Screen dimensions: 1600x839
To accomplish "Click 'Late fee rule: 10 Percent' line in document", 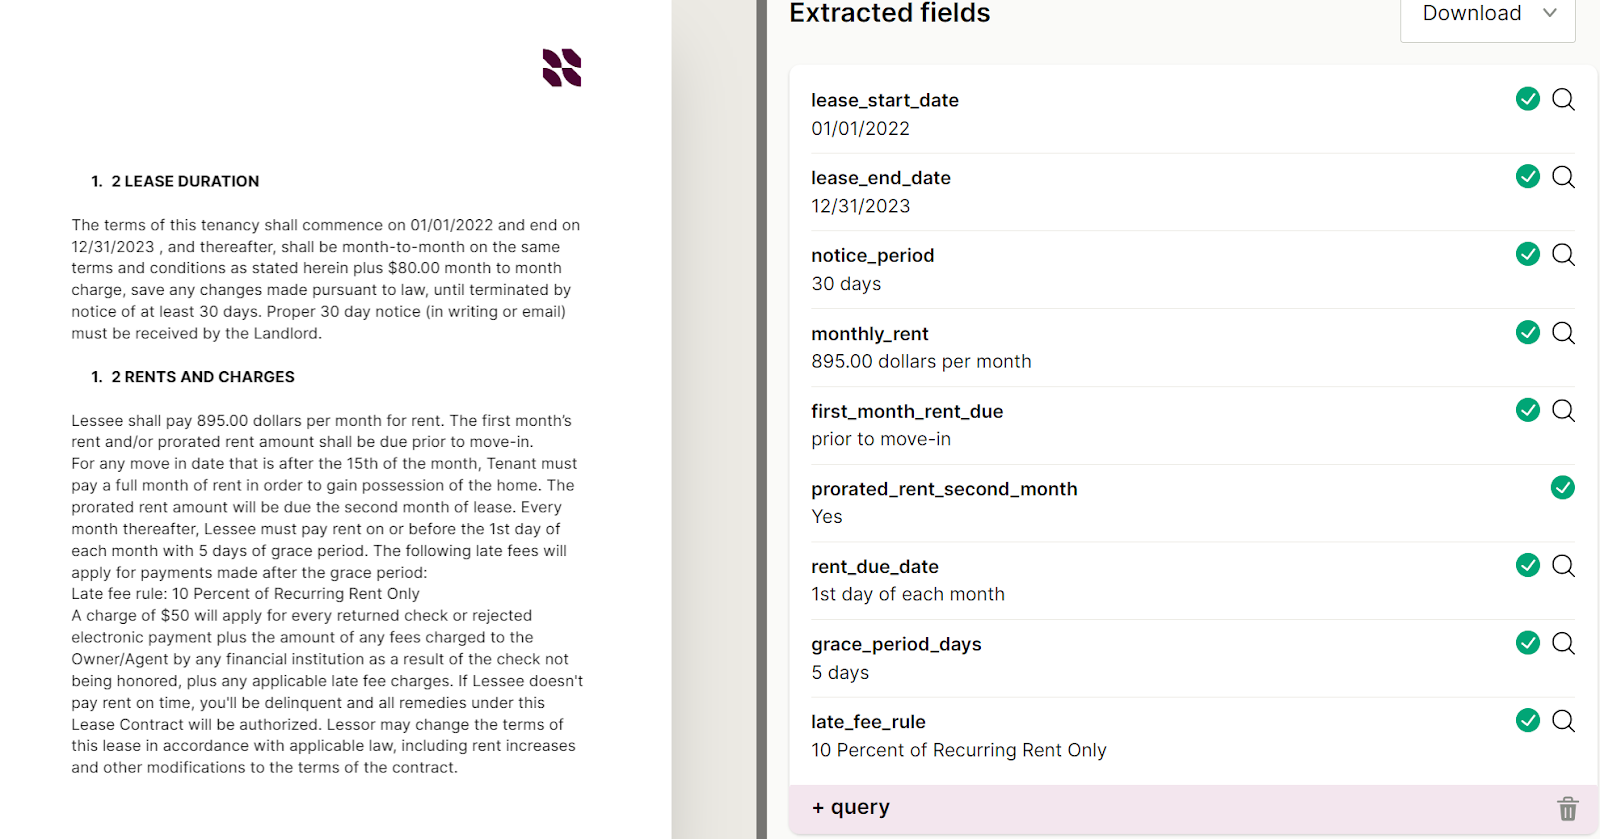I will click(245, 594).
